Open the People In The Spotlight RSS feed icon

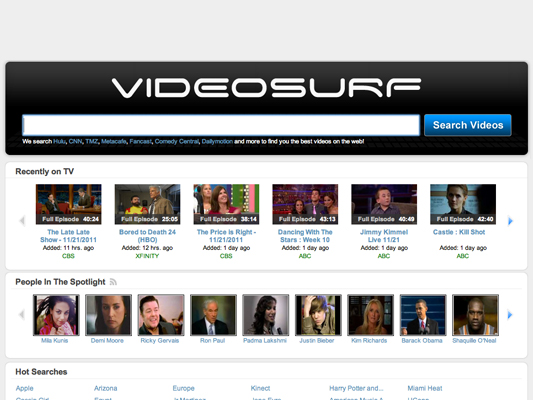113,282
